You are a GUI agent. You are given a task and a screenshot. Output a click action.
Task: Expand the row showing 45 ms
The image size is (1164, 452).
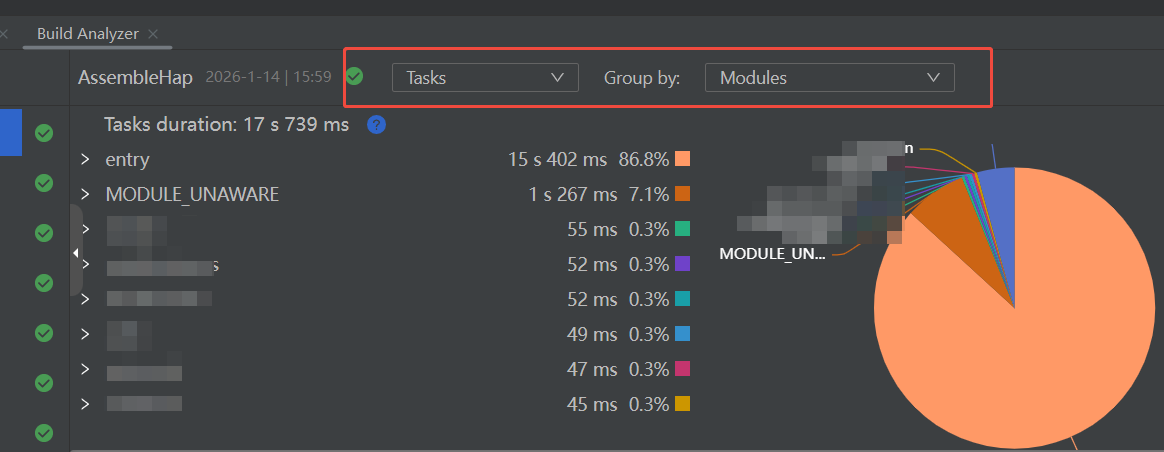point(86,404)
